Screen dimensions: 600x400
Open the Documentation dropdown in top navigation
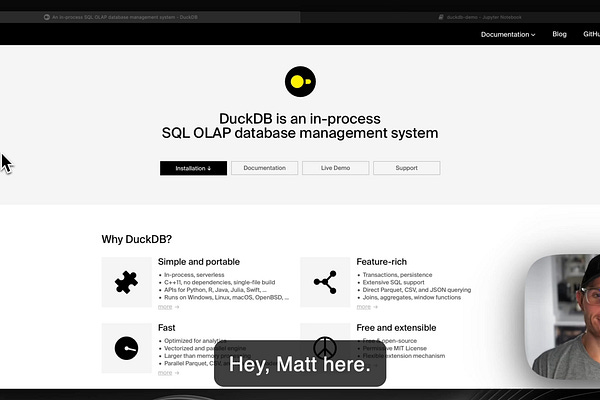pos(508,34)
